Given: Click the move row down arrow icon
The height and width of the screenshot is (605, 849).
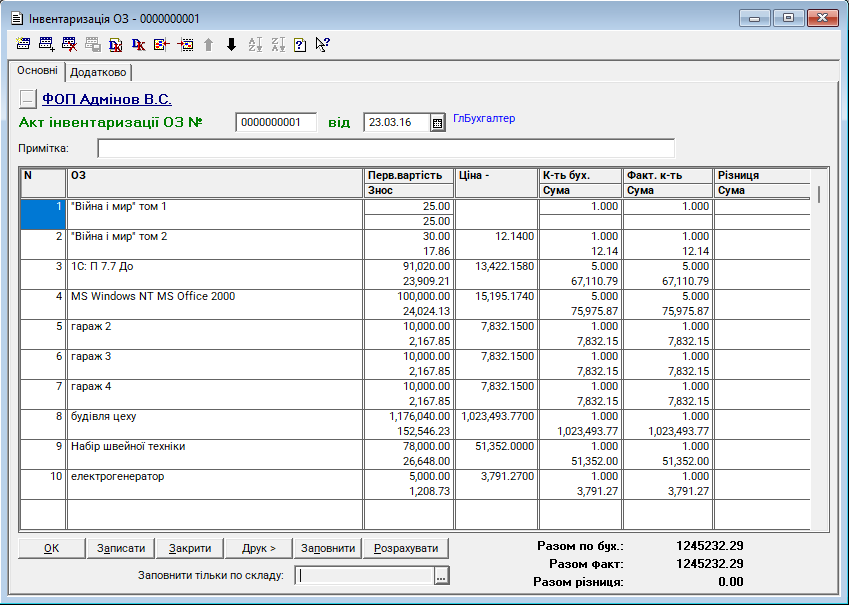Looking at the screenshot, I should point(231,44).
